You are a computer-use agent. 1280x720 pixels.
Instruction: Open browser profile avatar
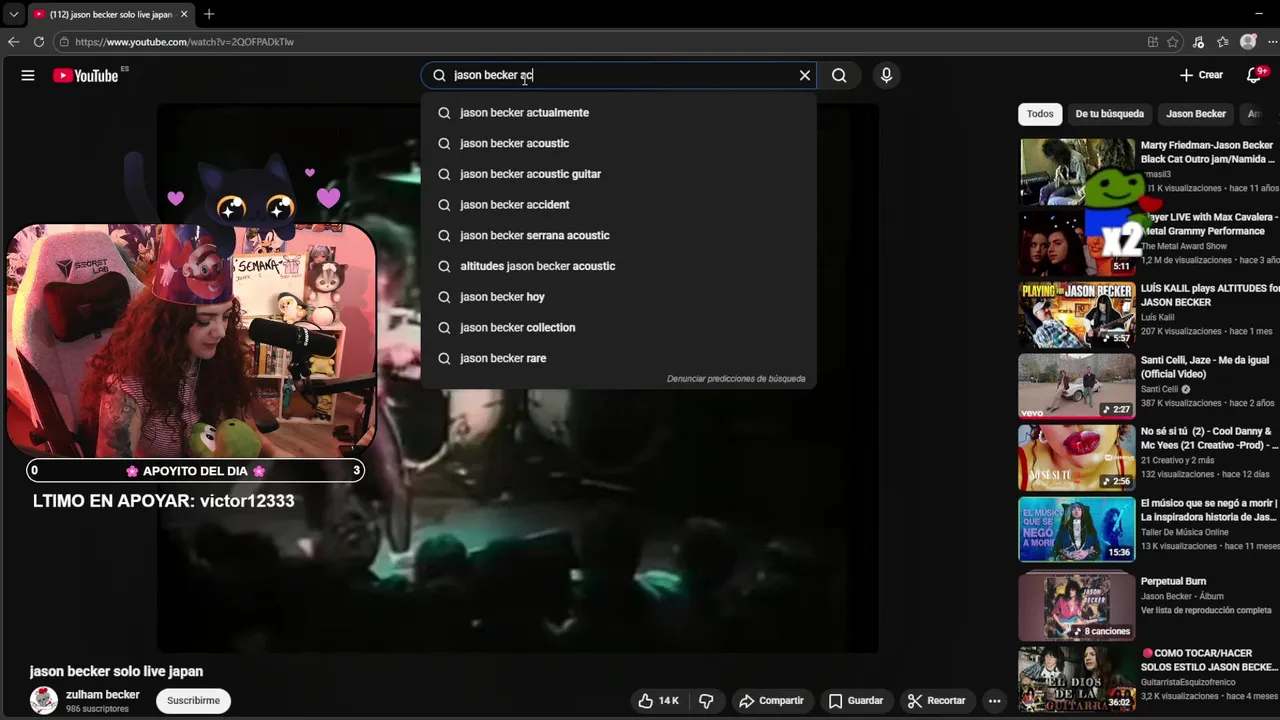pyautogui.click(x=1248, y=42)
